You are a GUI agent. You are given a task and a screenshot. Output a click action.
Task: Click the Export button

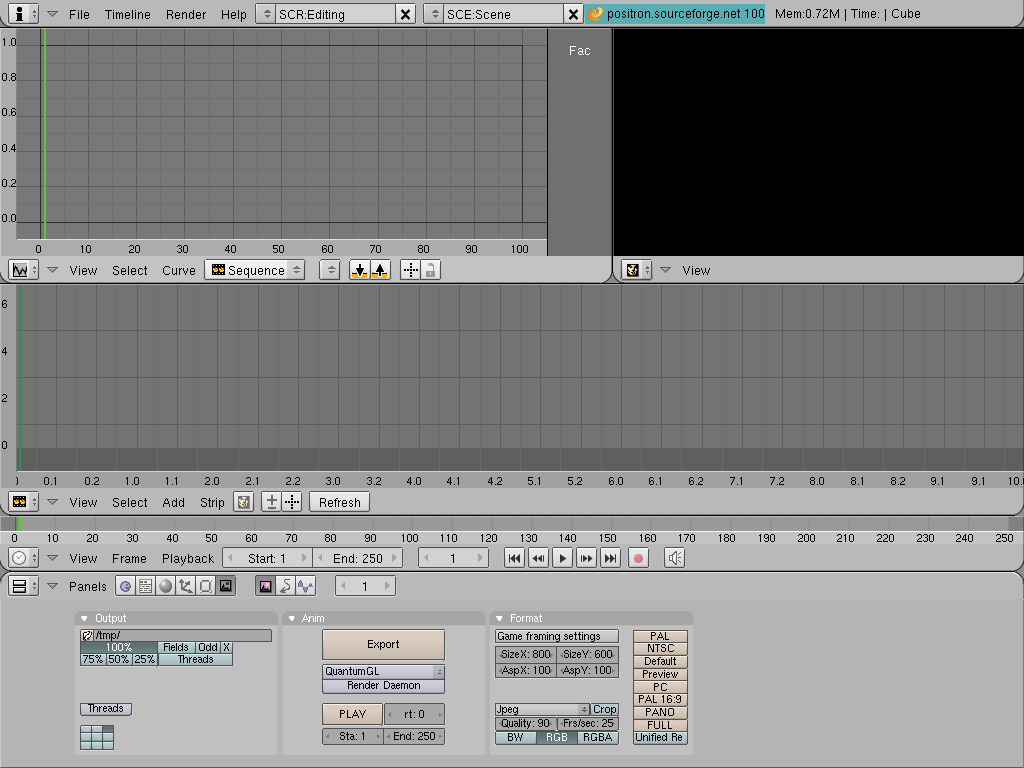[x=383, y=645]
